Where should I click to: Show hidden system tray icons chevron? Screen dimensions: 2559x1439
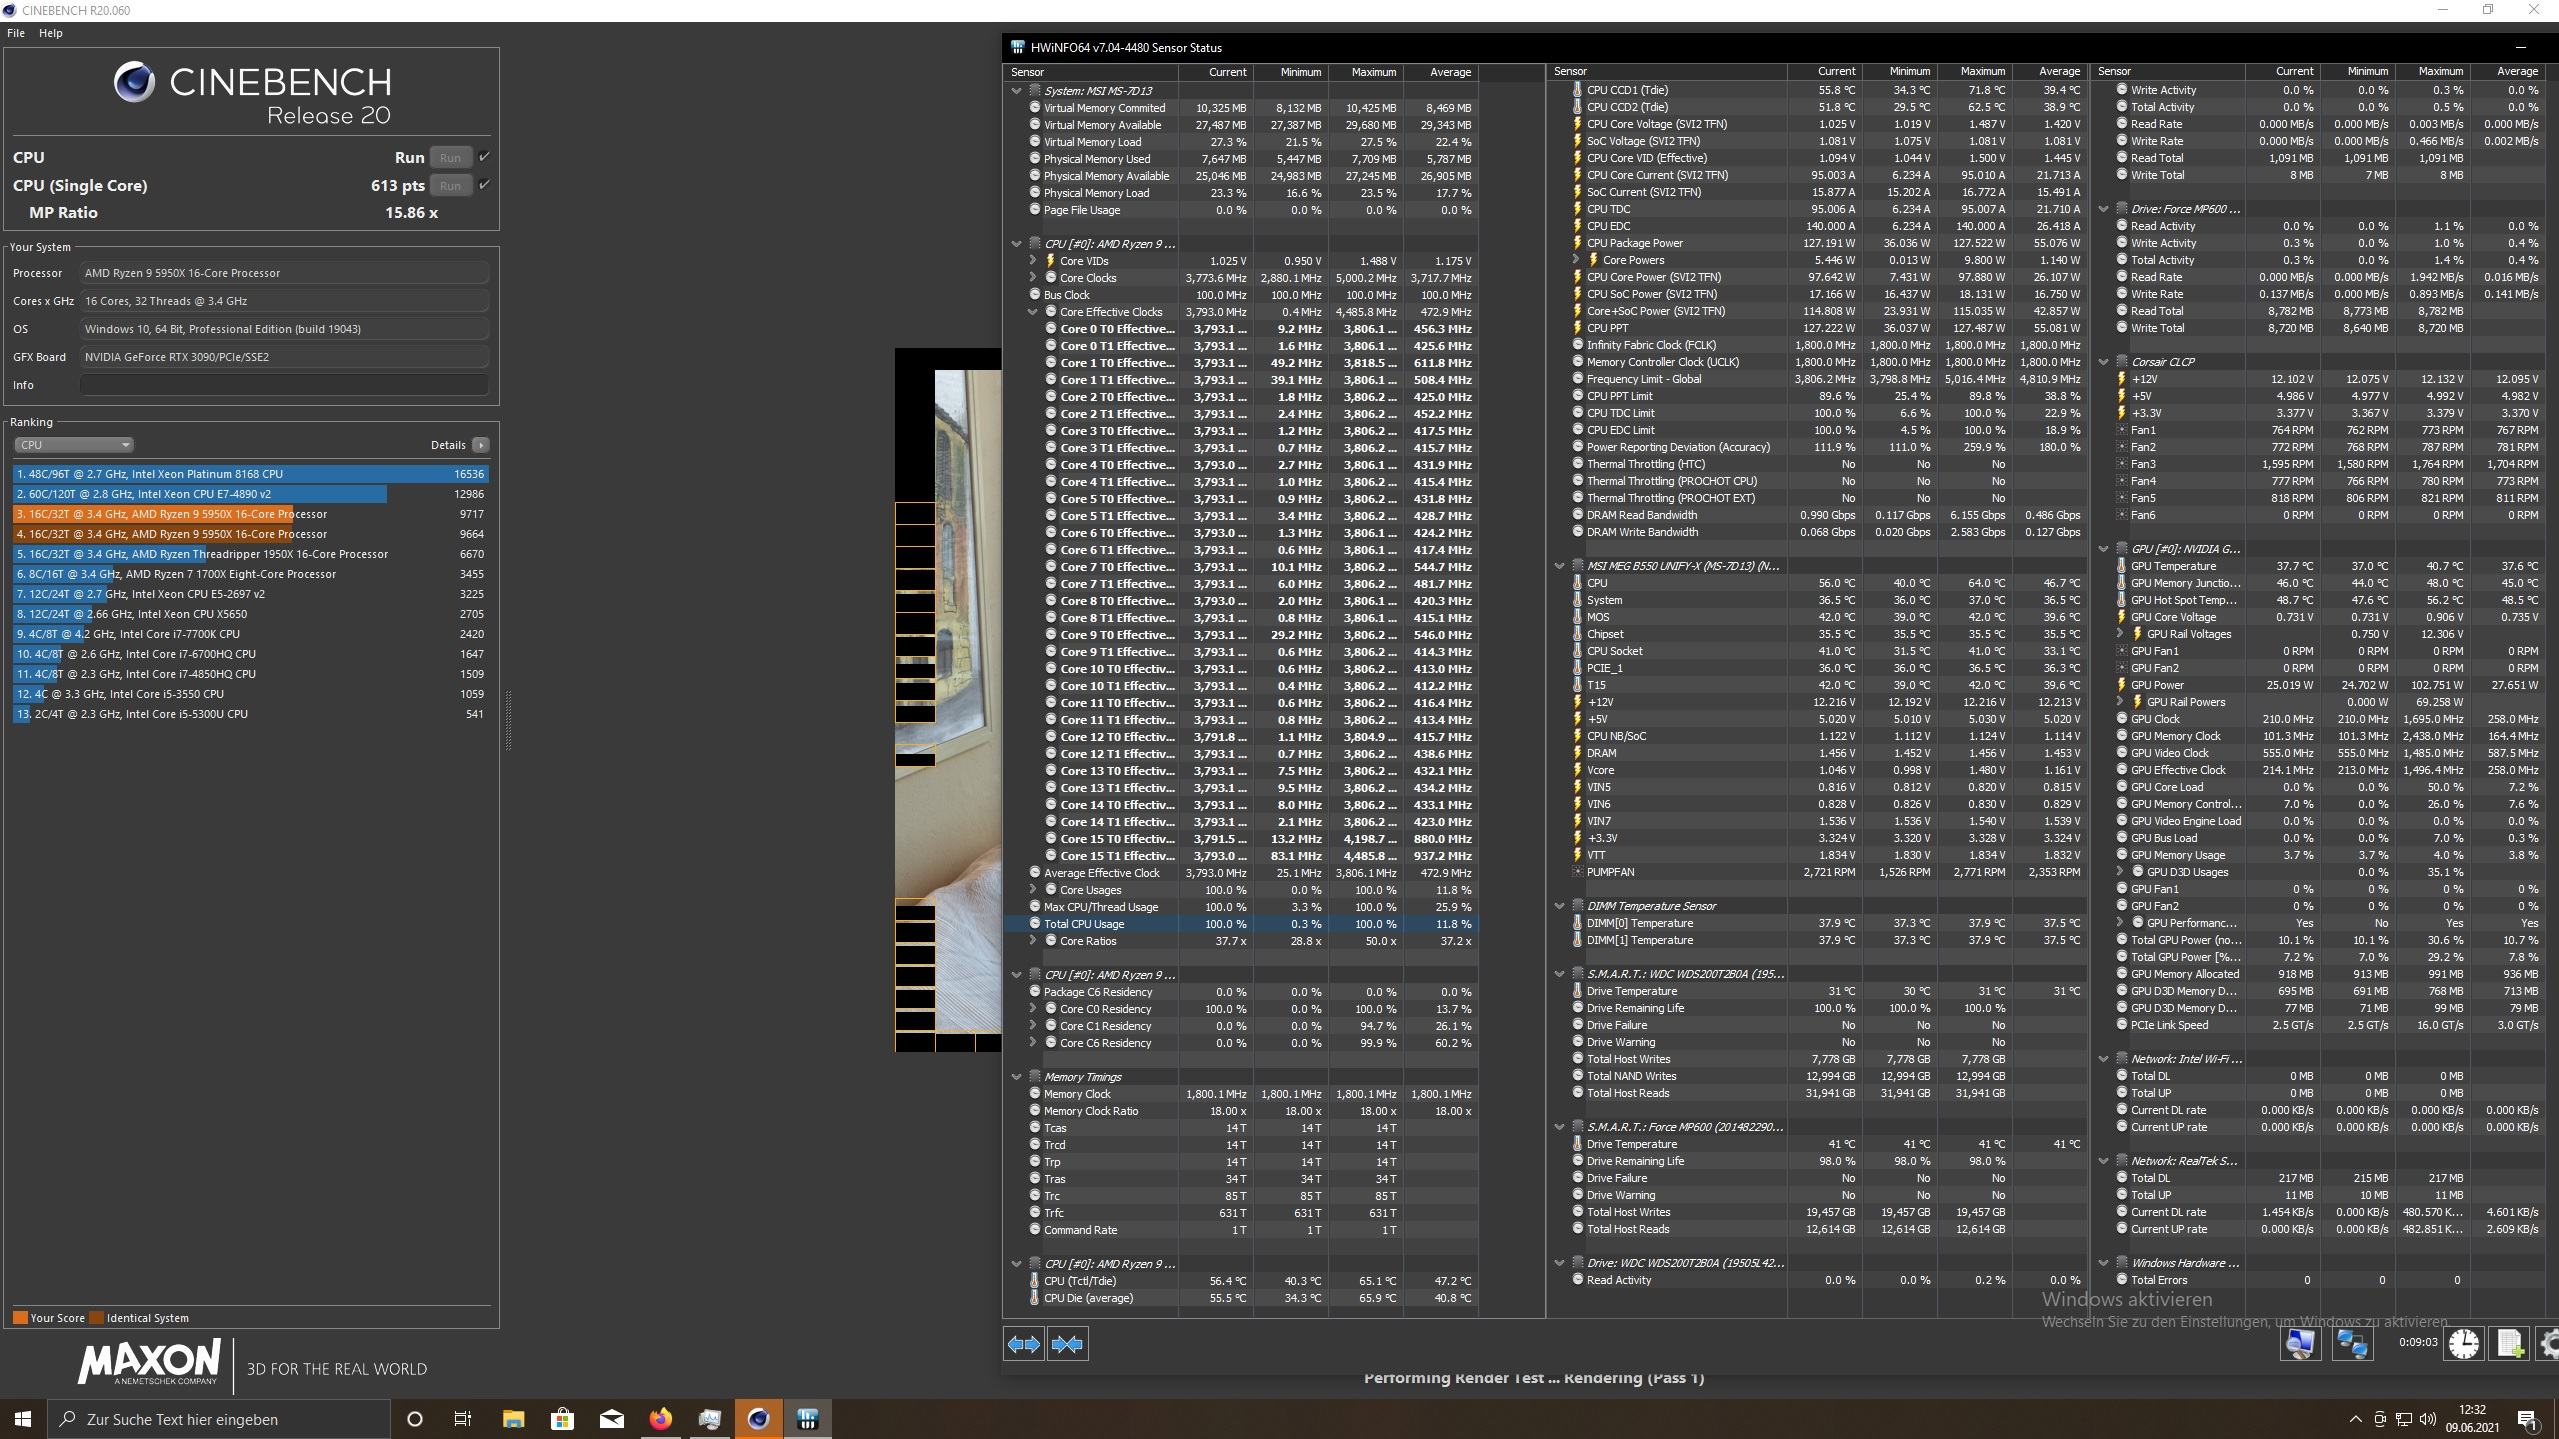coord(2355,1419)
